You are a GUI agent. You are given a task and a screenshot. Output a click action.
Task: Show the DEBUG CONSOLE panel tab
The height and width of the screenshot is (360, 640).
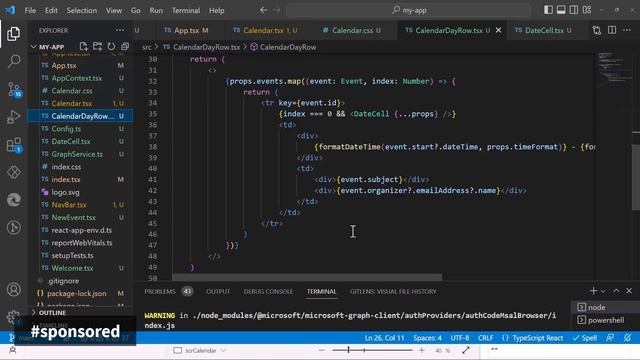tap(268, 291)
